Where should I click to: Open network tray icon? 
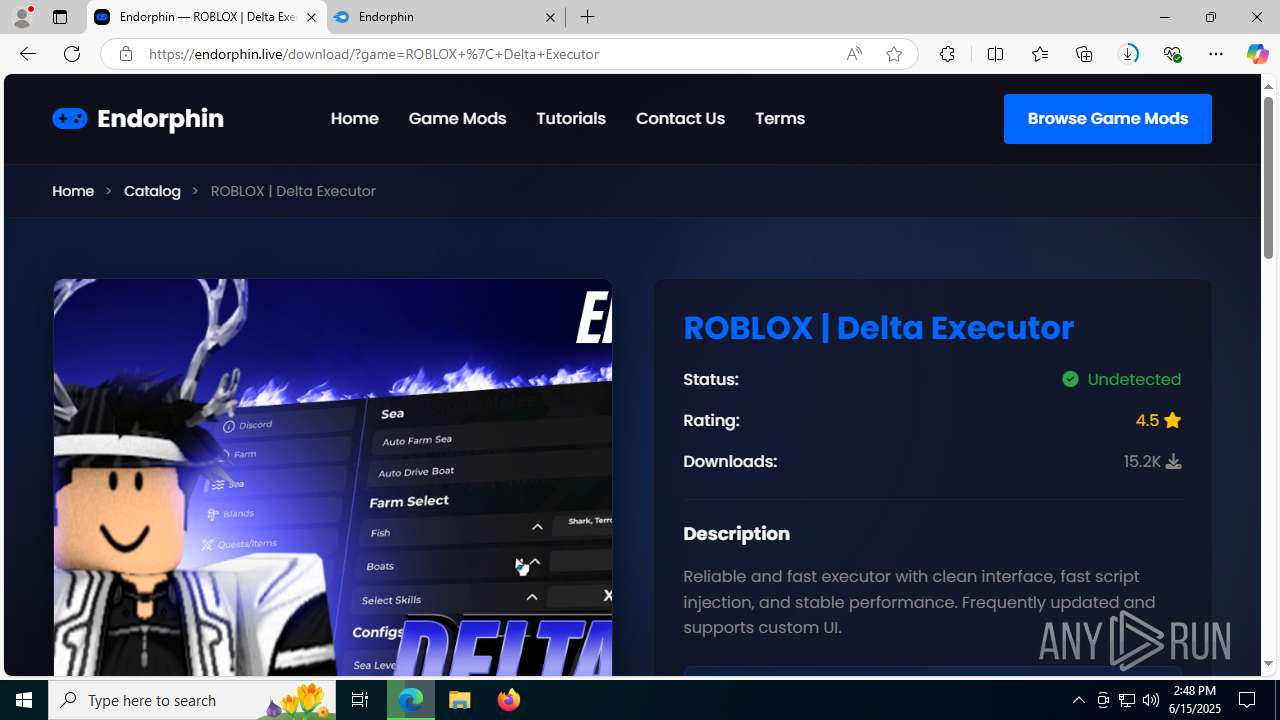[1127, 700]
